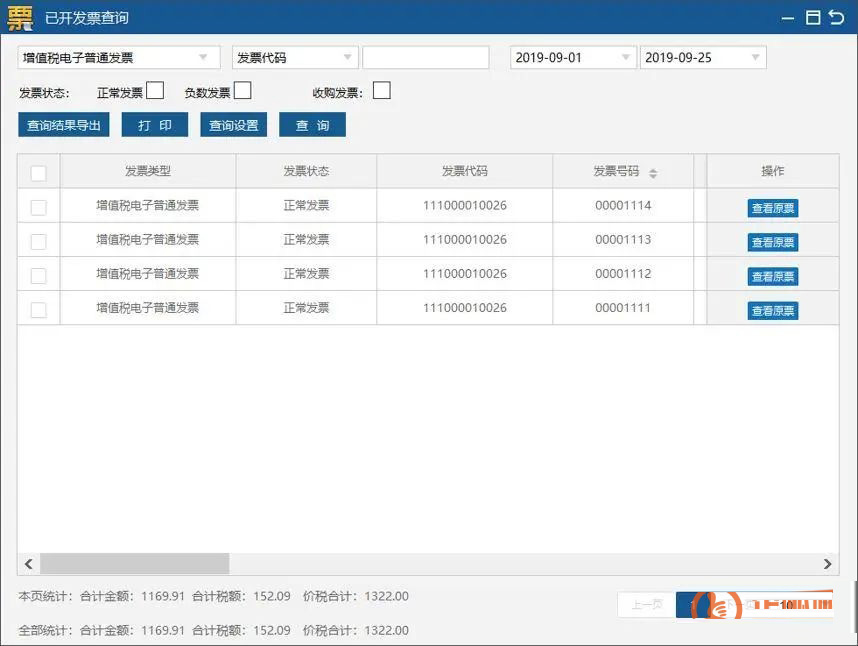Click the 发票类型 column header
858x646 pixels.
pyautogui.click(x=148, y=171)
